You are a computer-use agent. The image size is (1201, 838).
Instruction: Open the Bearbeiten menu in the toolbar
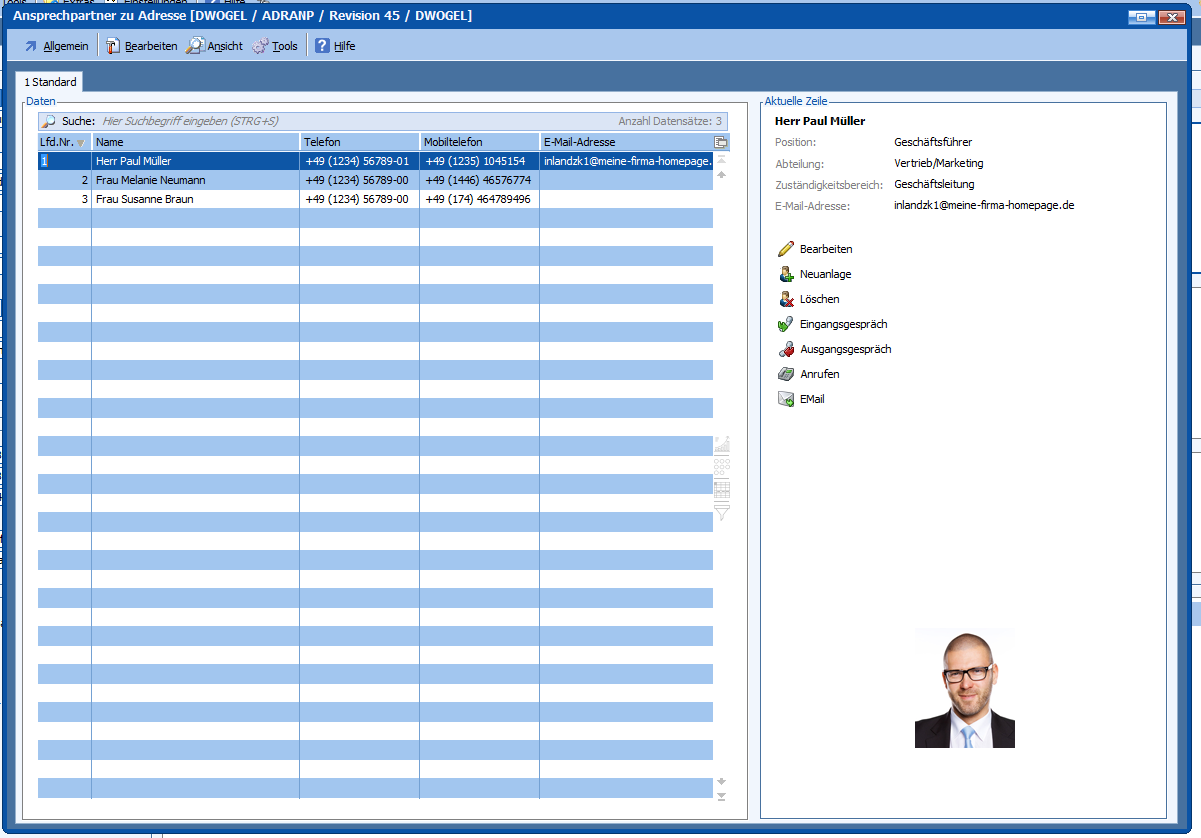pos(142,46)
